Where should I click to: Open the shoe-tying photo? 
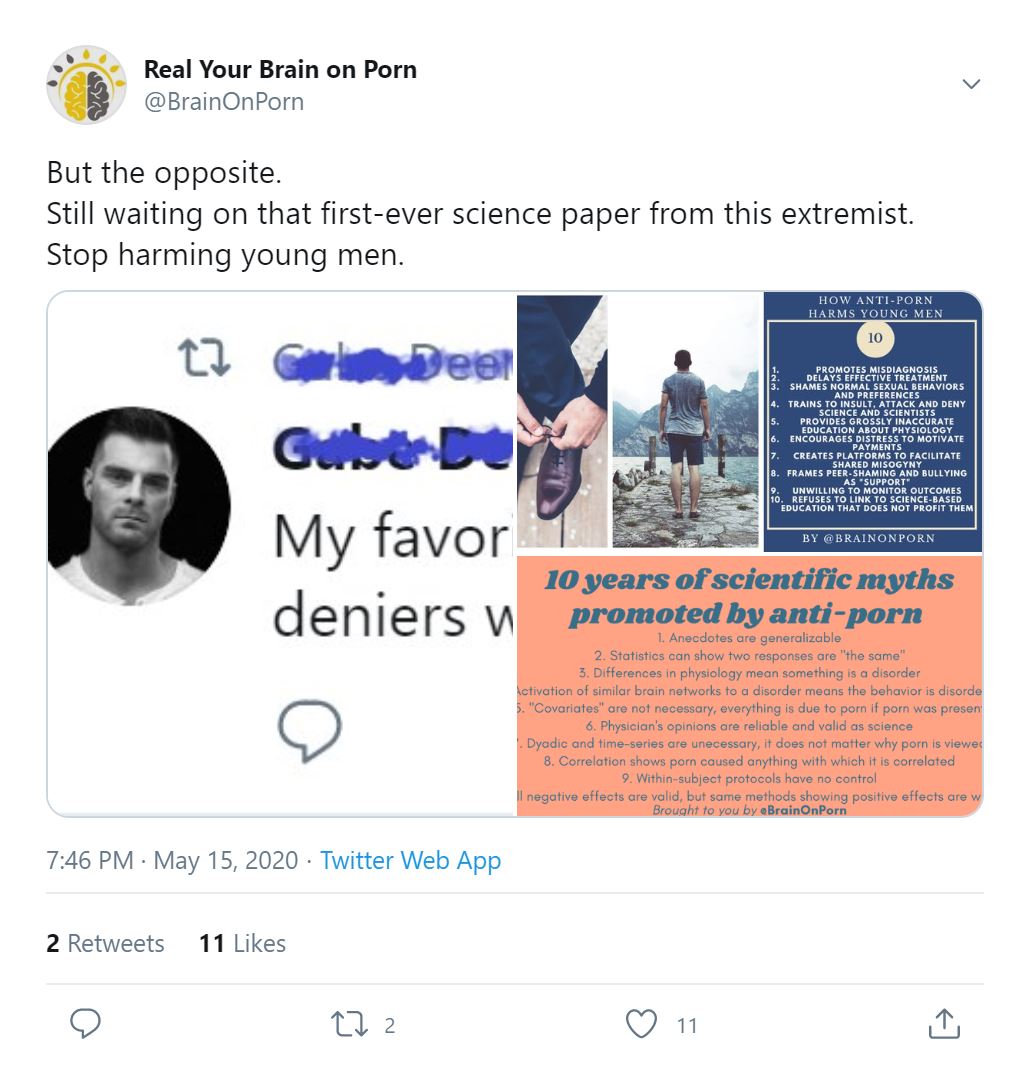[x=562, y=421]
